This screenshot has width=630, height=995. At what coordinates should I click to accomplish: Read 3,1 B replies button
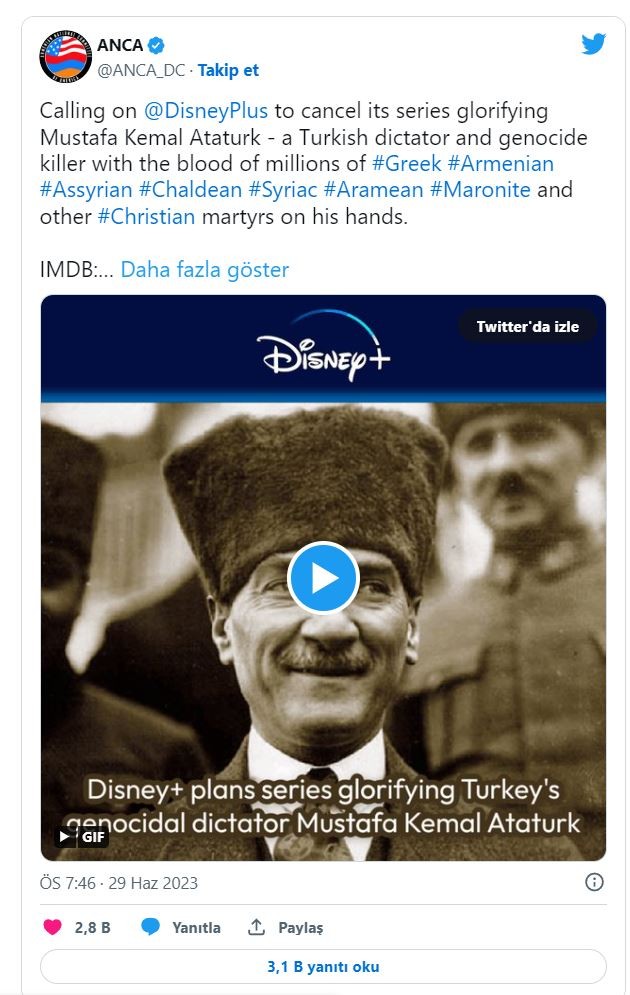click(323, 967)
